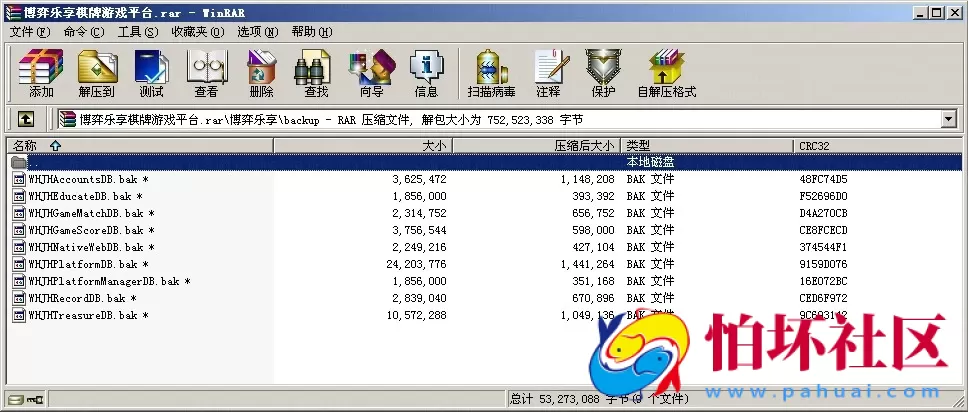This screenshot has height=412, width=968.
Task: Click the Add (添加) toolbar icon
Action: [41, 74]
